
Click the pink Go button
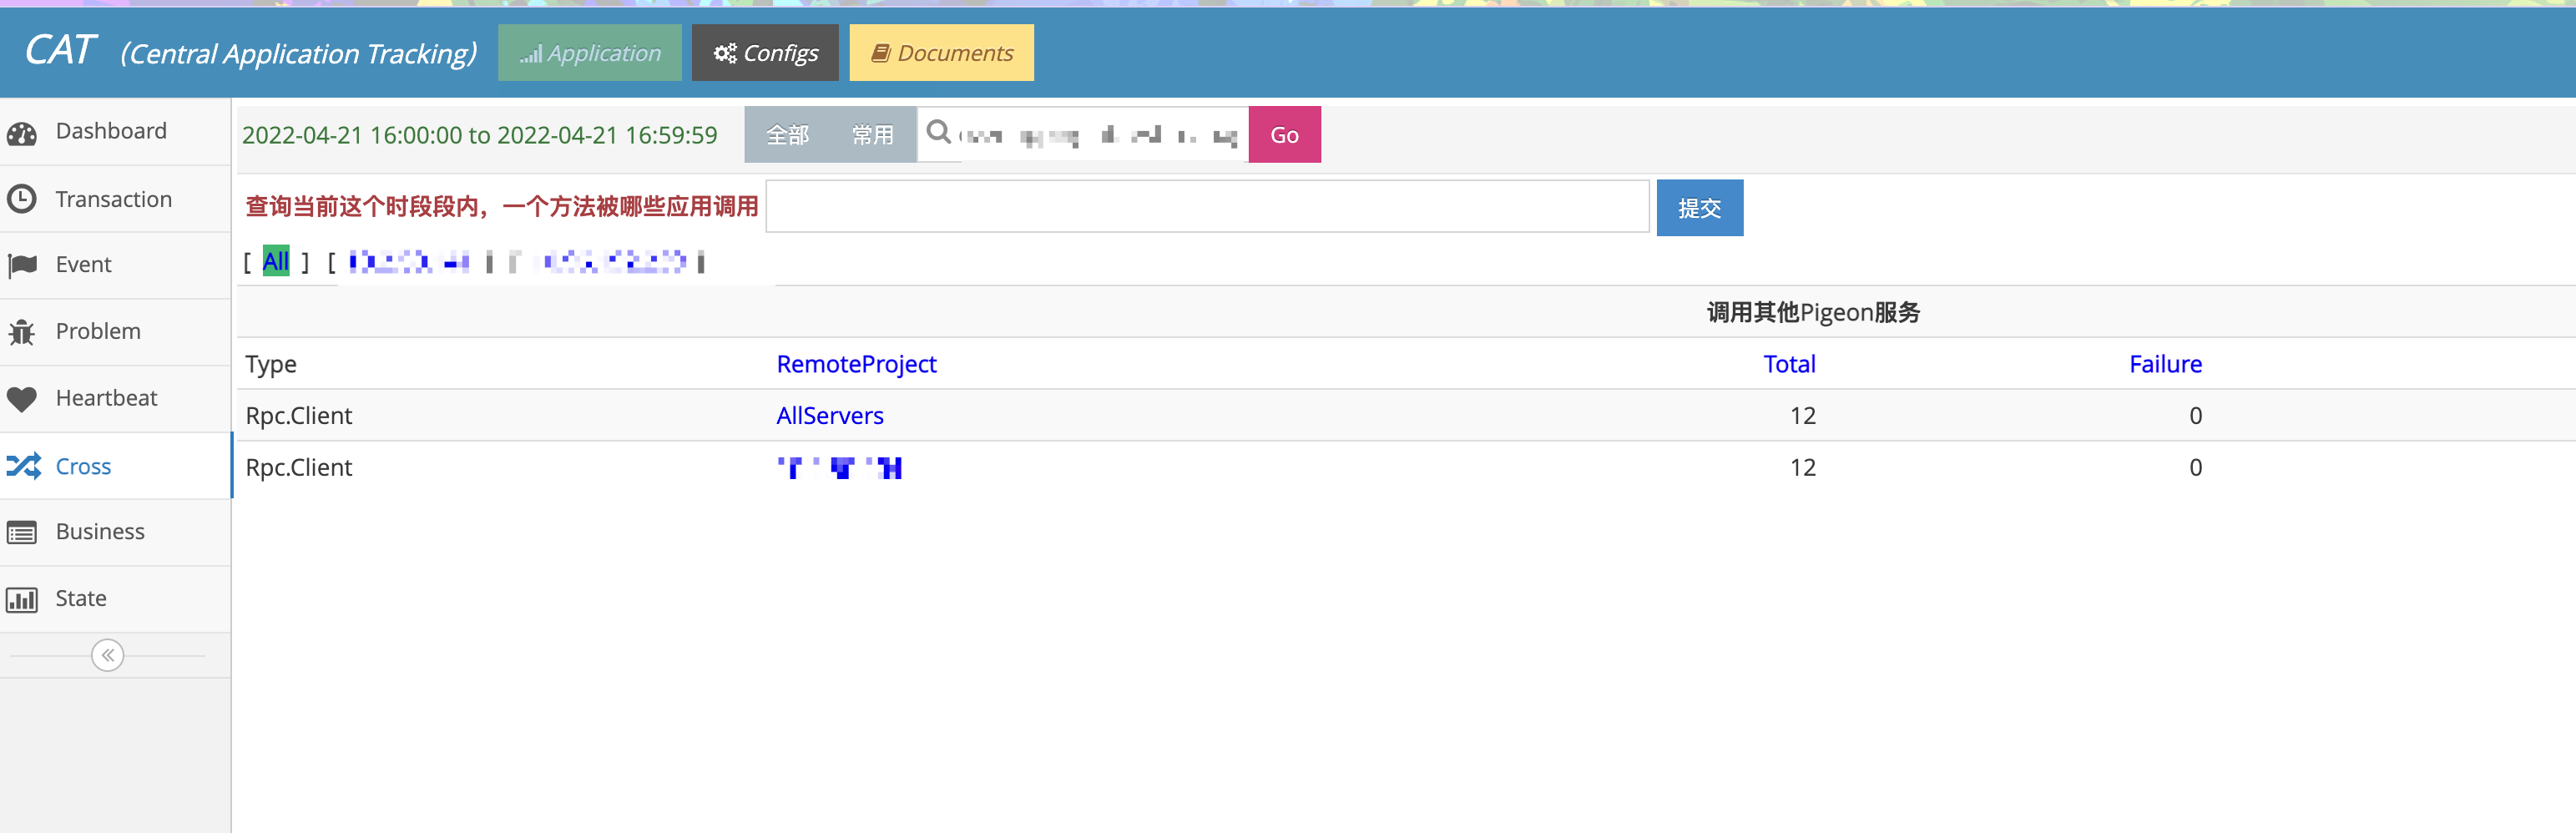coord(1284,135)
